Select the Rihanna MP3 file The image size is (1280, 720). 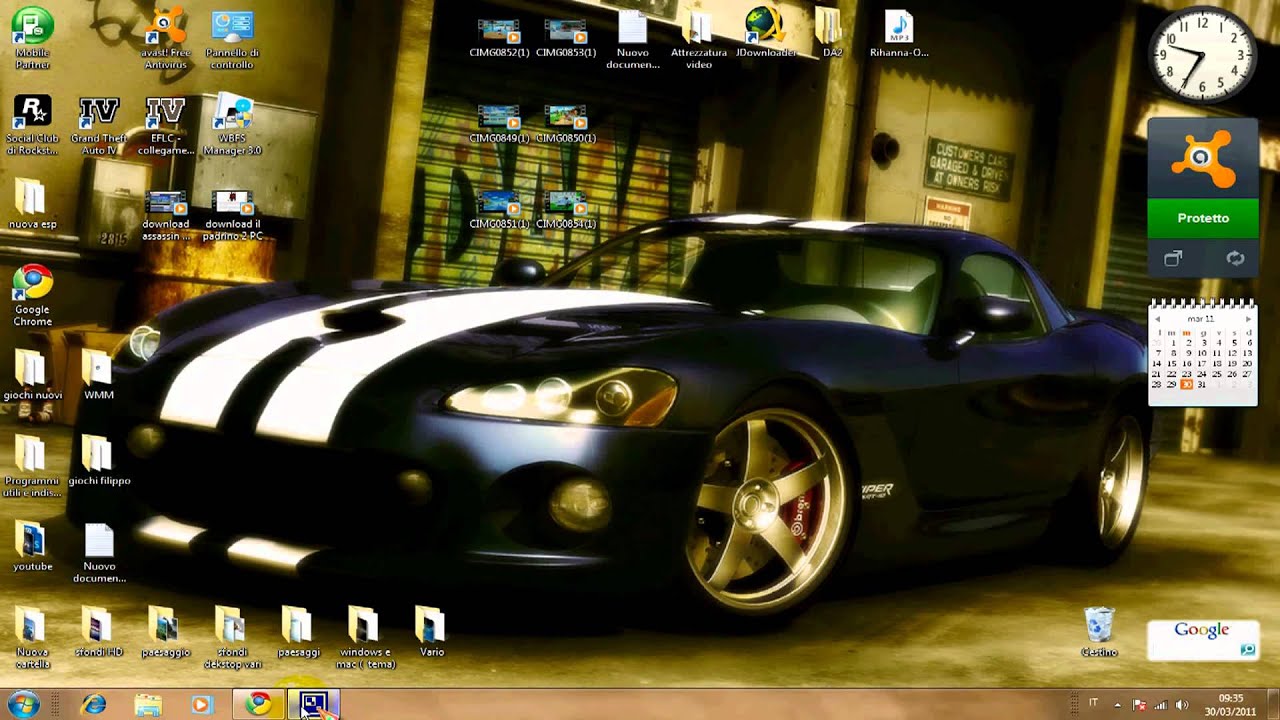click(x=899, y=33)
